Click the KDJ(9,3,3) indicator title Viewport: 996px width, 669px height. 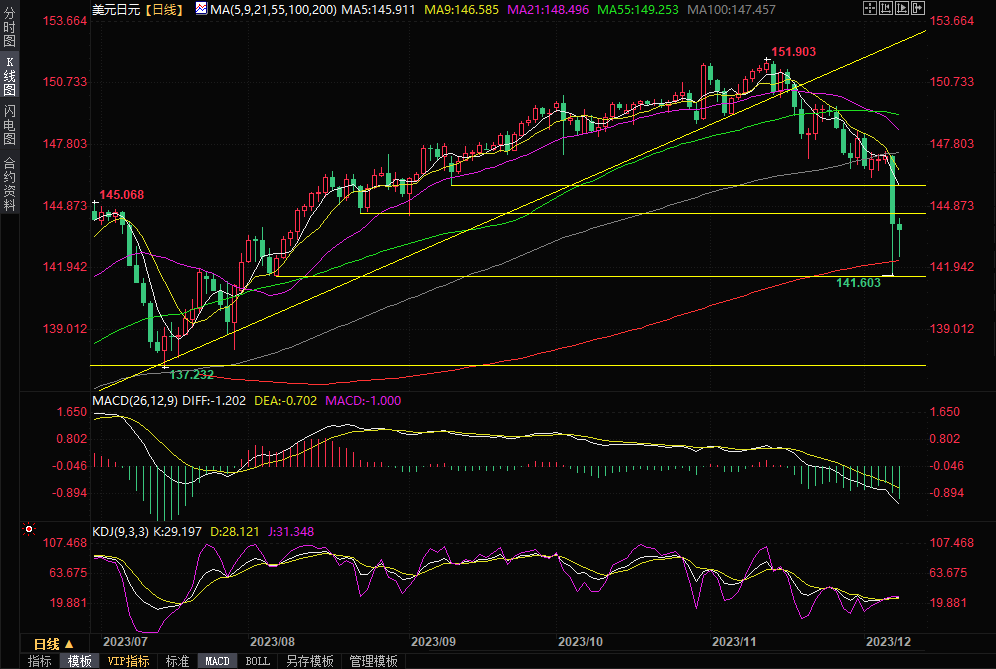pyautogui.click(x=120, y=532)
